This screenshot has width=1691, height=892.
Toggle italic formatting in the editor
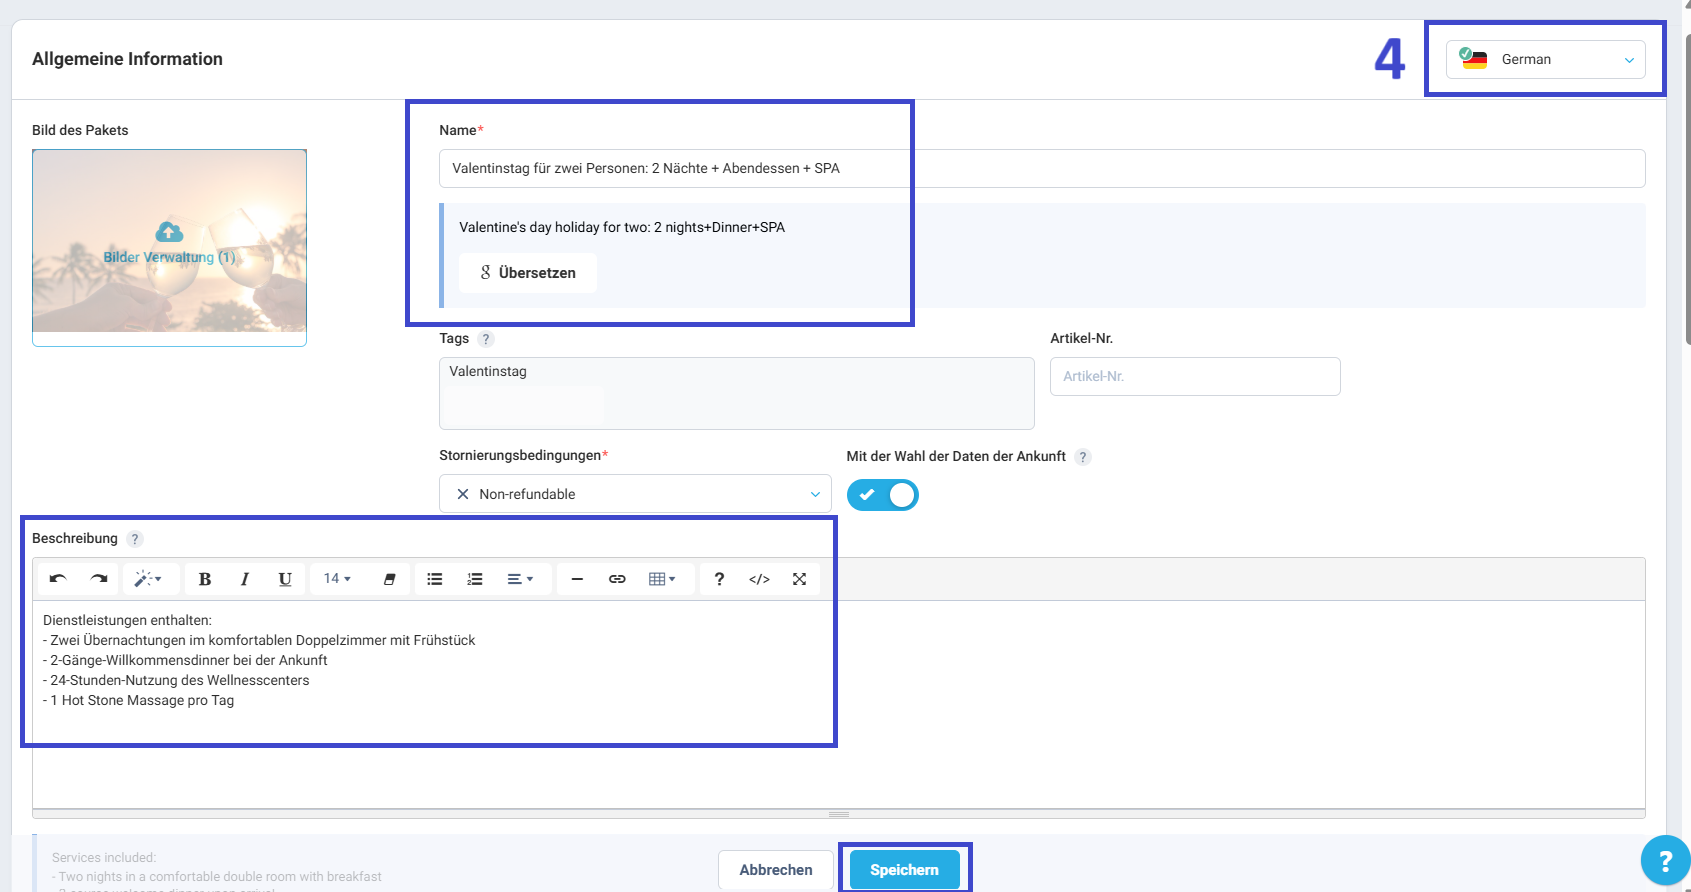244,579
